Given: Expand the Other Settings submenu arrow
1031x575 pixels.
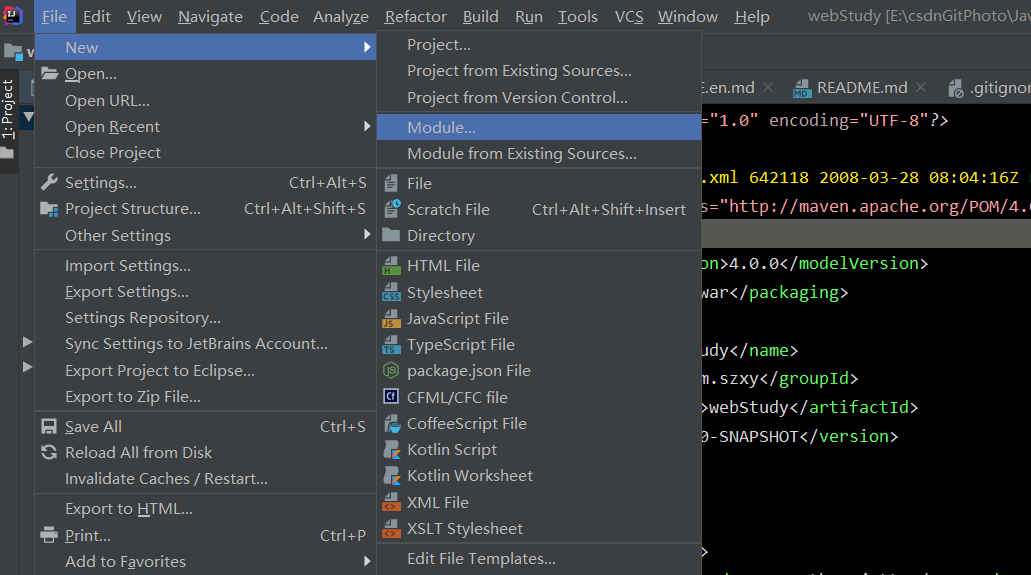Looking at the screenshot, I should click(367, 234).
